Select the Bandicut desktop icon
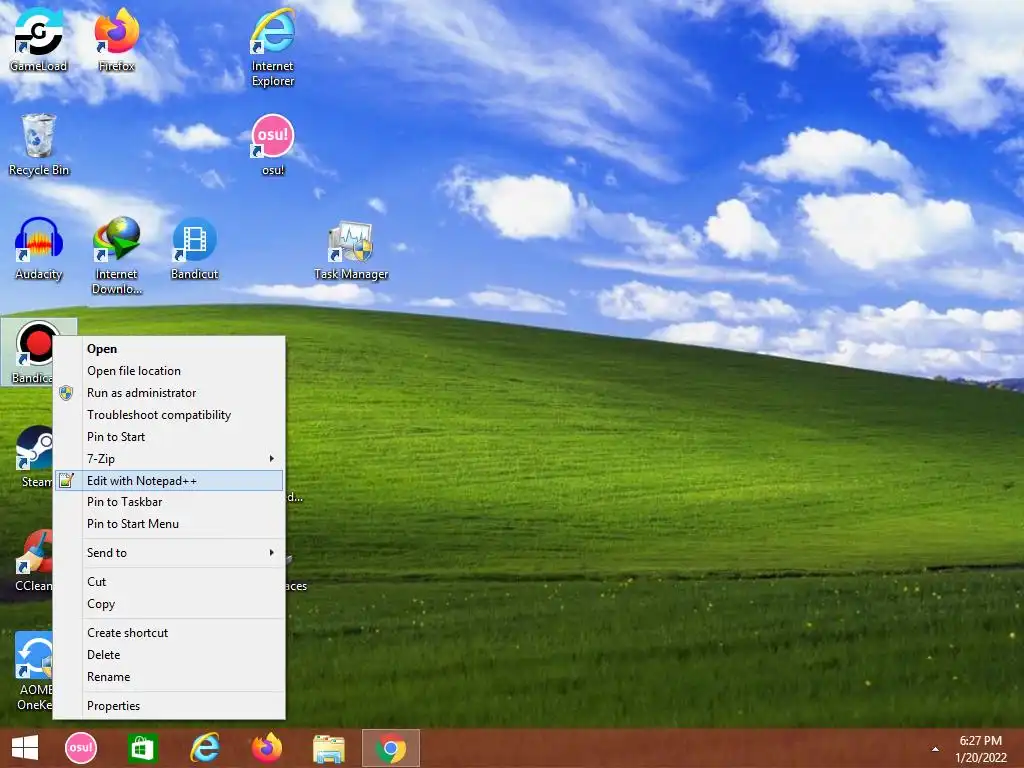Image resolution: width=1024 pixels, height=768 pixels. 195,249
